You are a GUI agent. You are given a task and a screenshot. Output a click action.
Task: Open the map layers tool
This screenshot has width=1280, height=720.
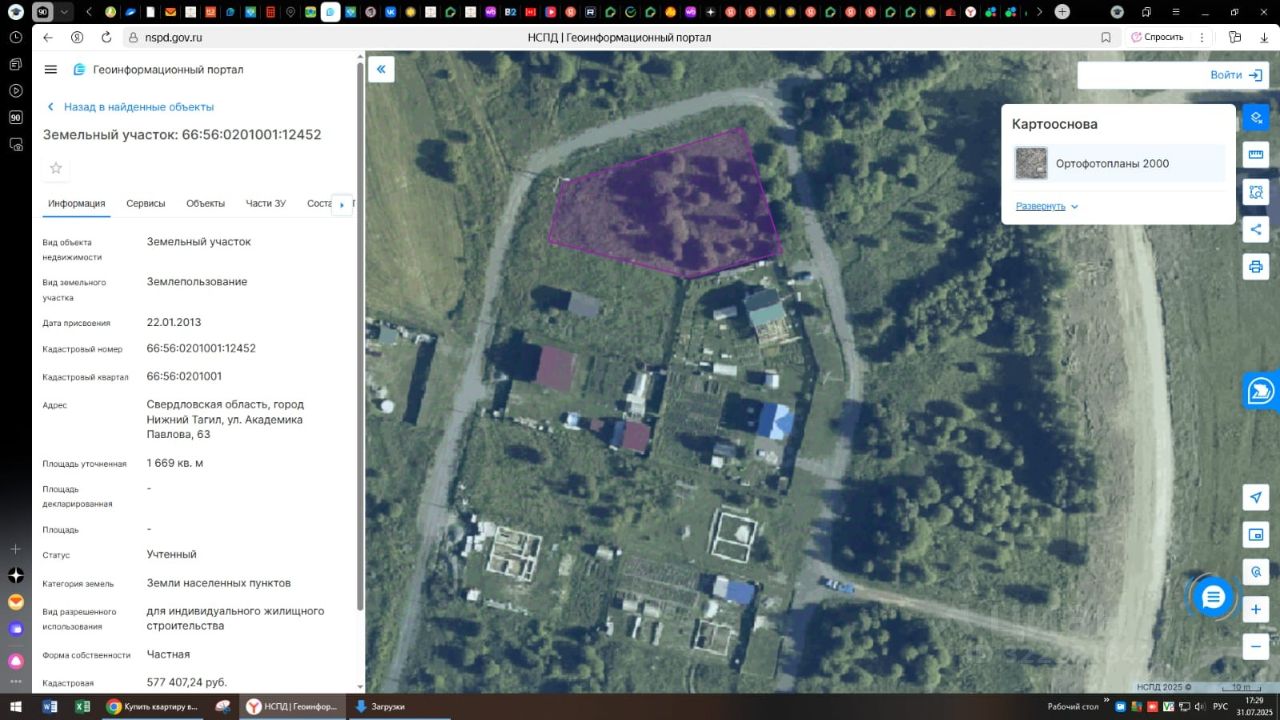pos(1256,117)
